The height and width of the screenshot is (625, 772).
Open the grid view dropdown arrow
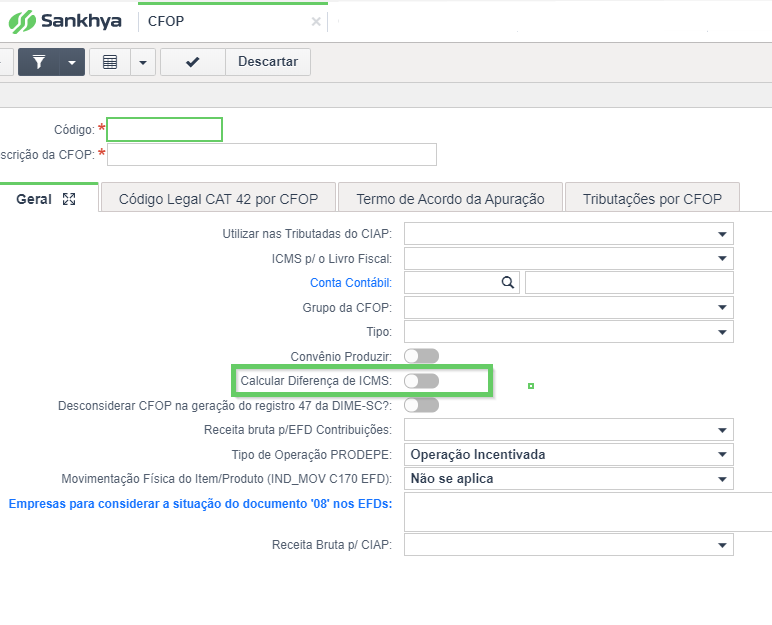tap(143, 62)
